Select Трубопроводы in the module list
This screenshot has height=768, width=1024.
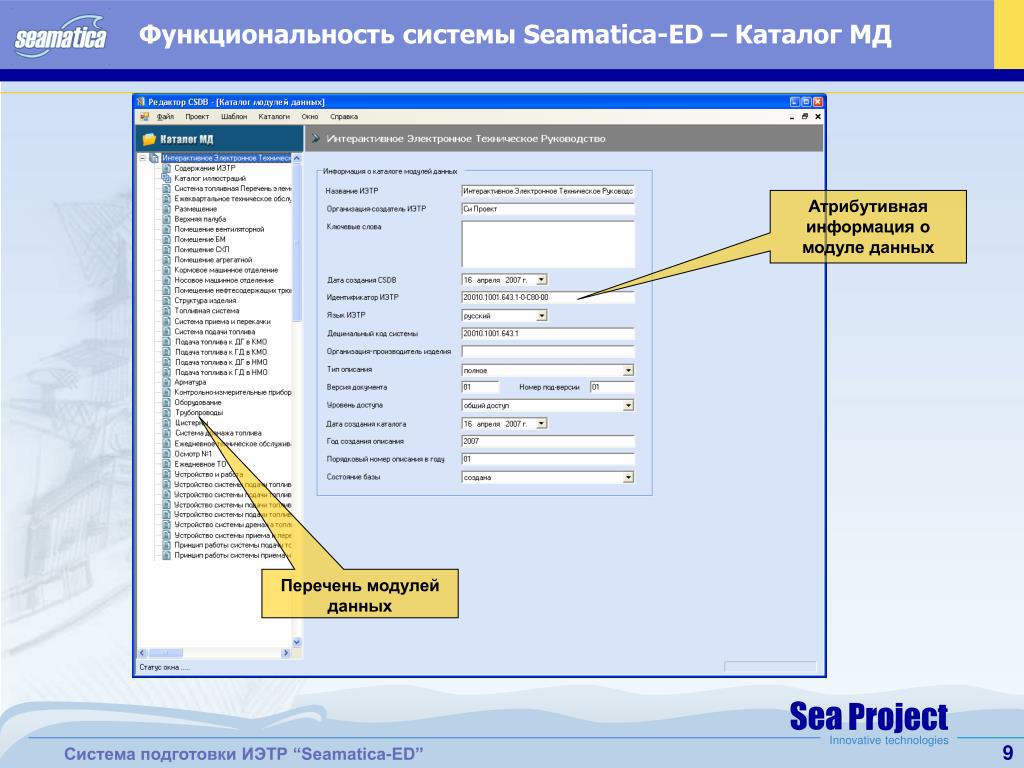(x=199, y=413)
